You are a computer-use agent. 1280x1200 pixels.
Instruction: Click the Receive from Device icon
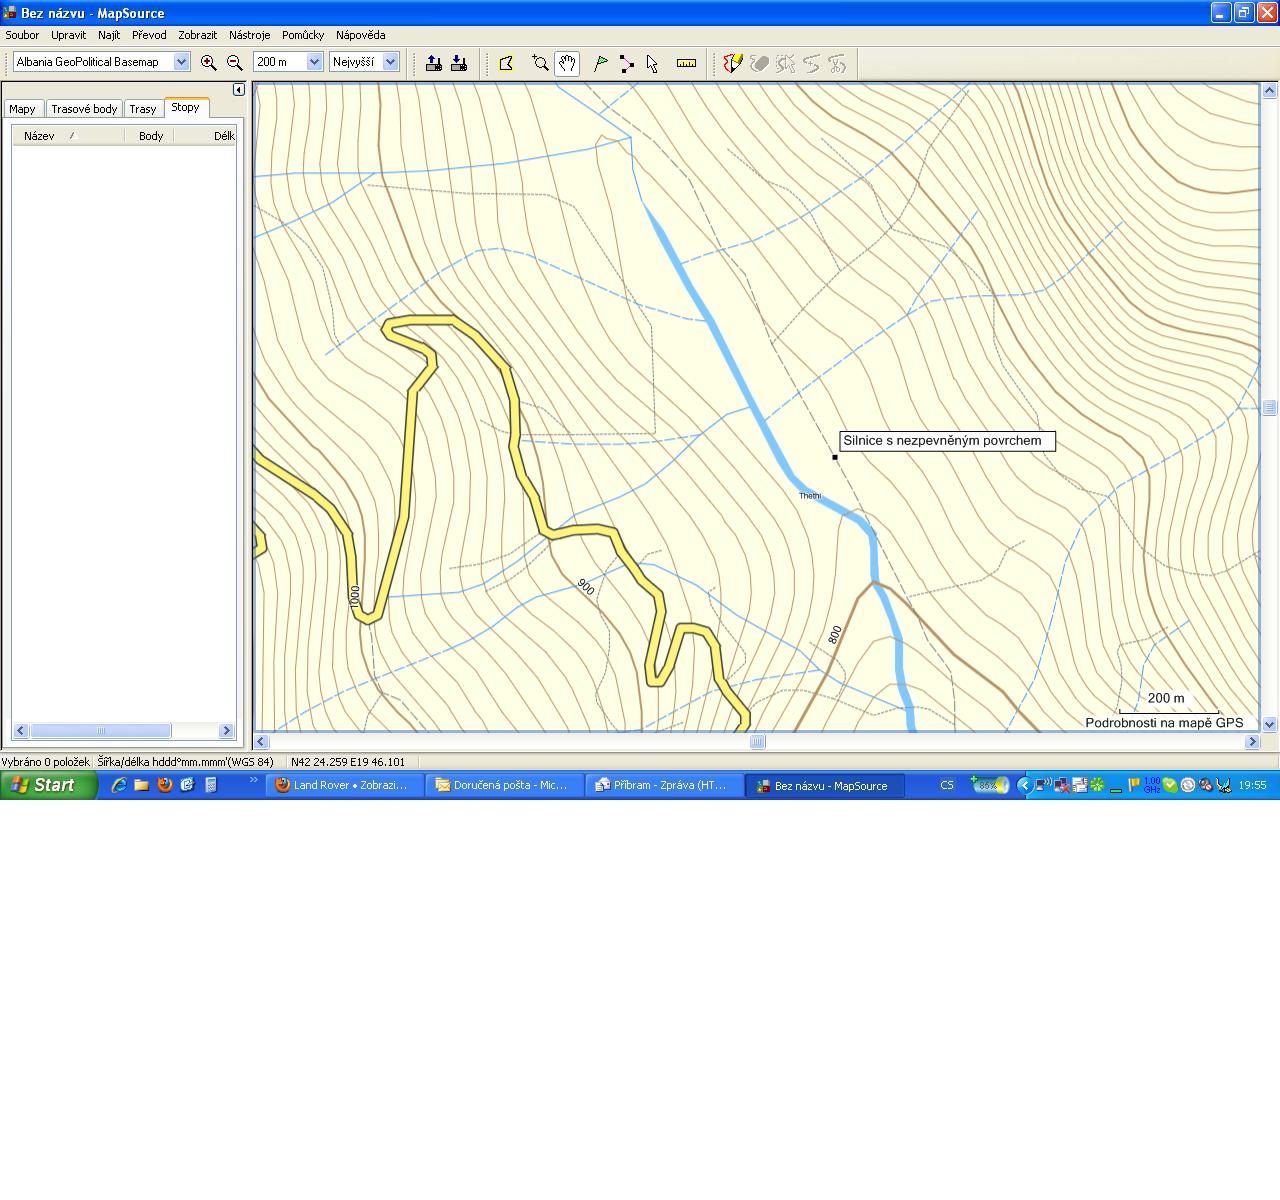(x=459, y=63)
